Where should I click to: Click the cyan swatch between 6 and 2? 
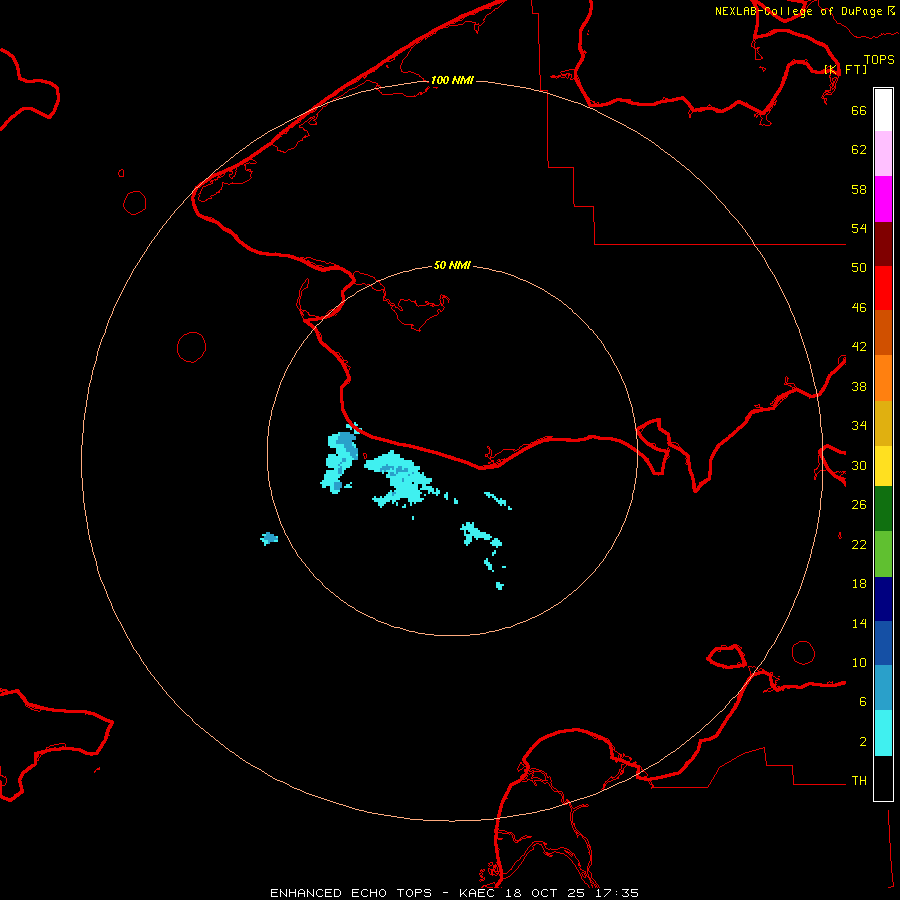point(883,733)
